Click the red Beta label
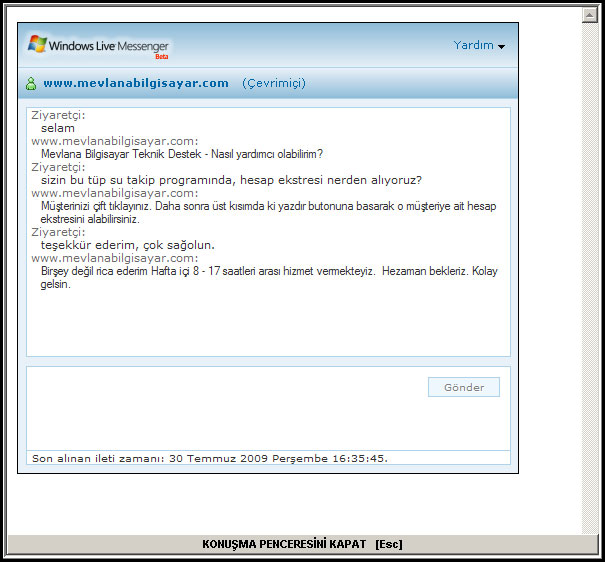This screenshot has height=562, width=605. [162, 57]
